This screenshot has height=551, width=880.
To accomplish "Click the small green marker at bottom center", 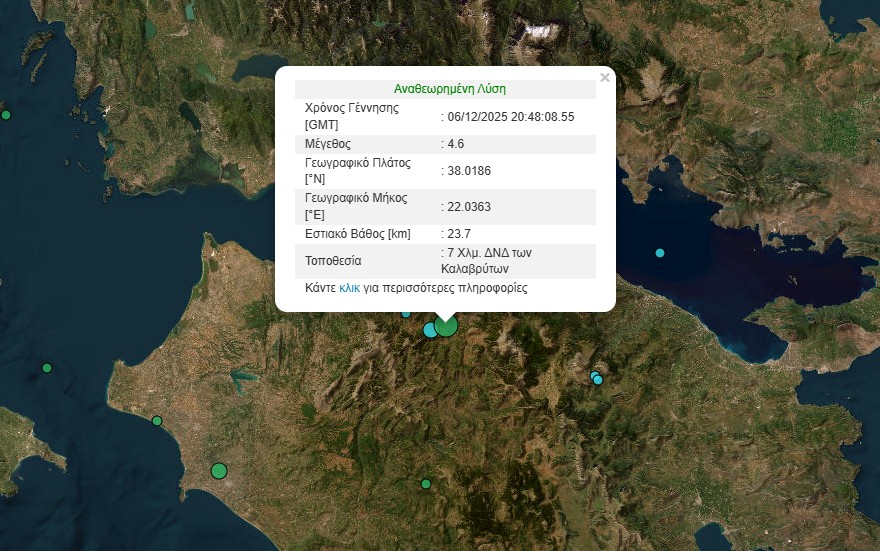I will pyautogui.click(x=426, y=484).
